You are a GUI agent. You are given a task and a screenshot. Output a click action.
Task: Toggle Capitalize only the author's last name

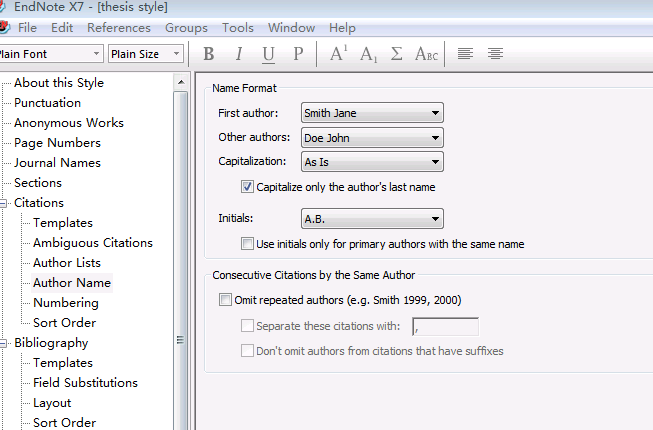(x=247, y=187)
